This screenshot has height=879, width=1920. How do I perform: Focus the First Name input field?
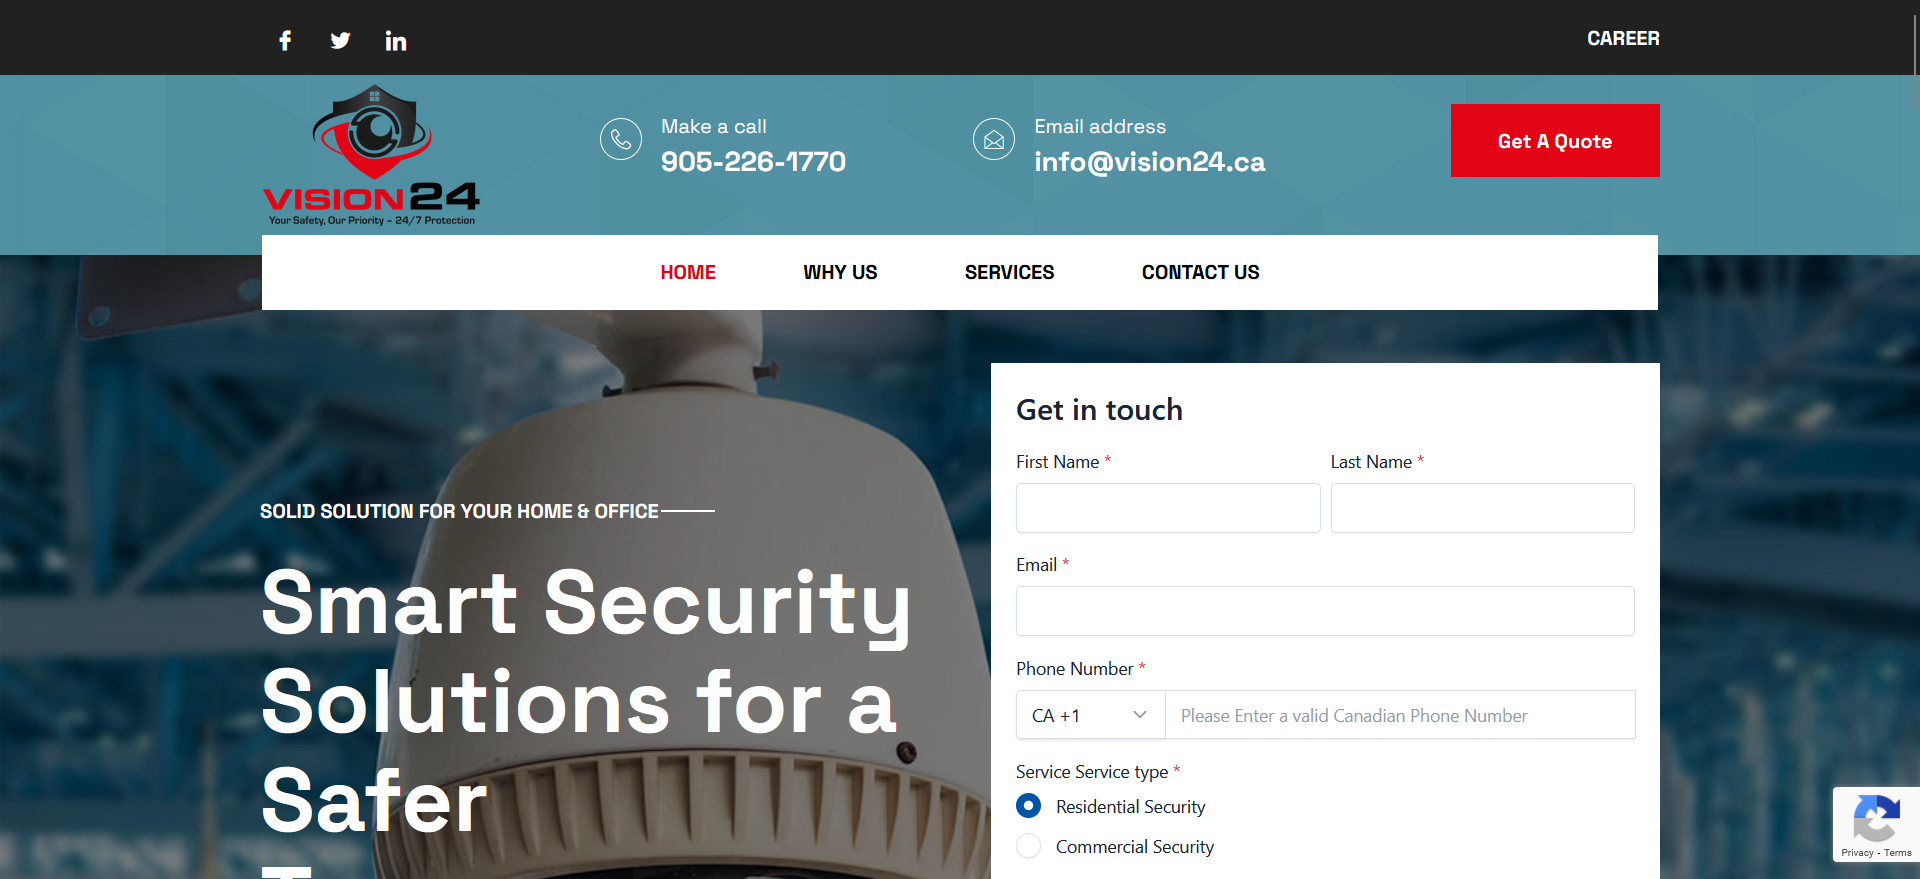[1168, 508]
